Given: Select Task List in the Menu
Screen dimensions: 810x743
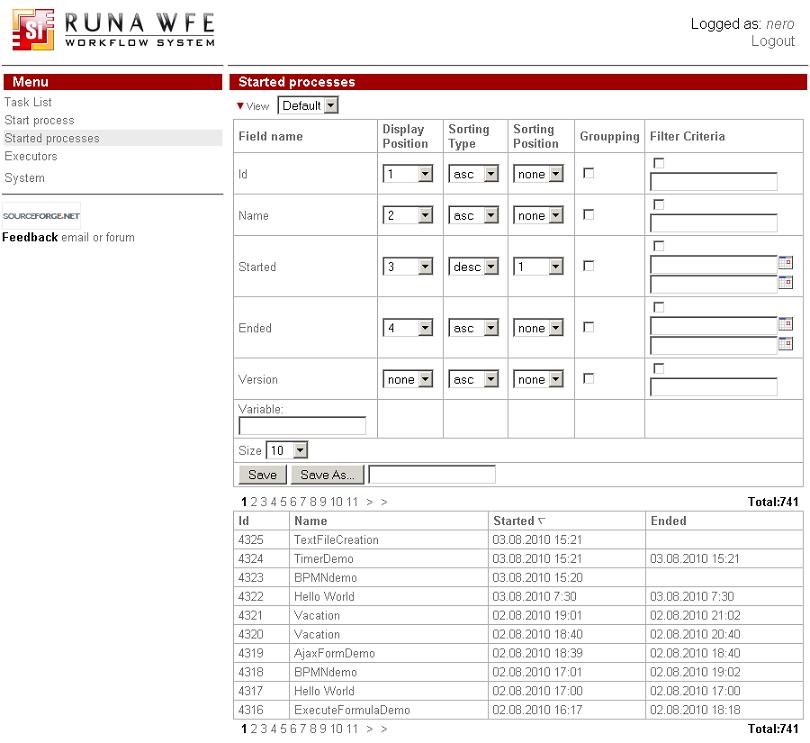Looking at the screenshot, I should point(27,102).
